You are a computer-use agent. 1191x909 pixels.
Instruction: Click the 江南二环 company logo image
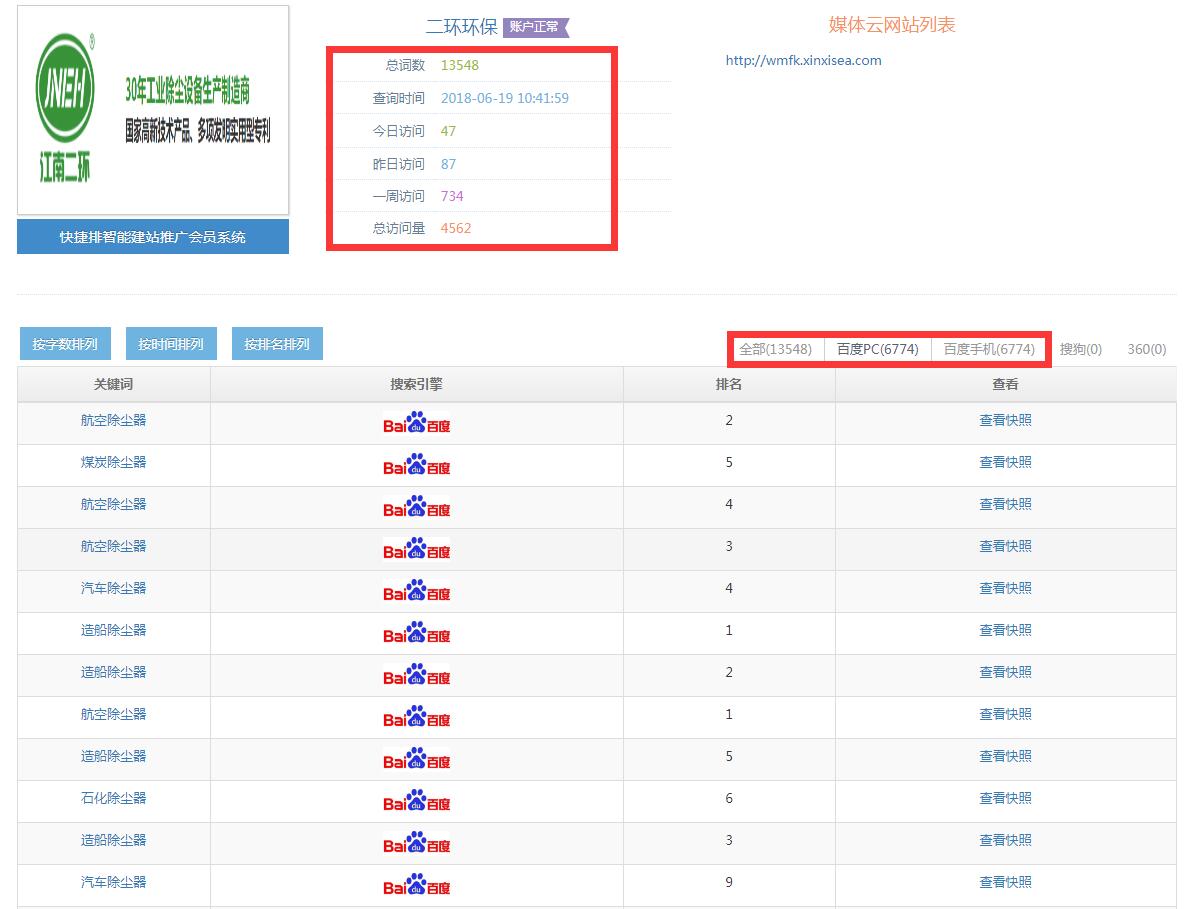click(153, 109)
